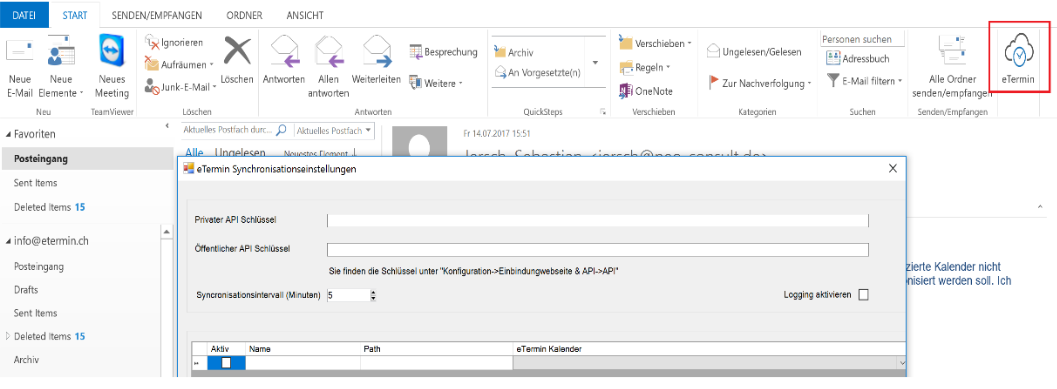Switch to the ORDNER tab
1057x389 pixels.
pos(245,15)
